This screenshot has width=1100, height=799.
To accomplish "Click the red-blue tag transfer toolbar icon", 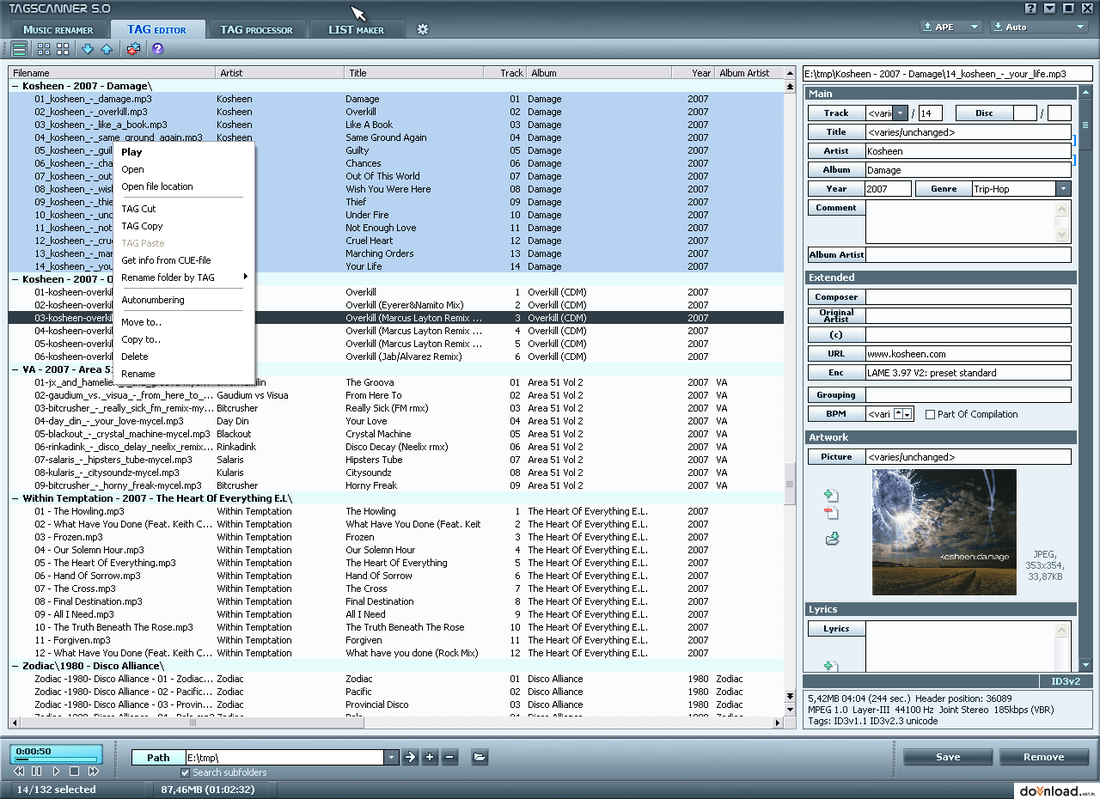I will [133, 49].
